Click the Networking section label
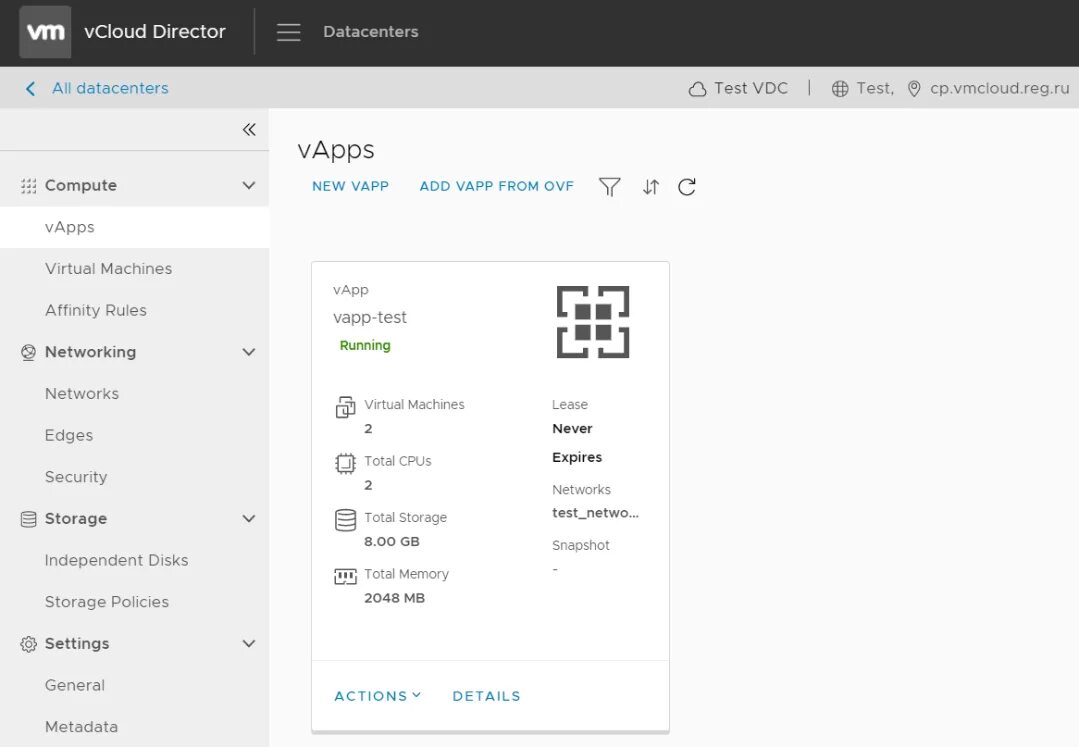 click(x=90, y=352)
